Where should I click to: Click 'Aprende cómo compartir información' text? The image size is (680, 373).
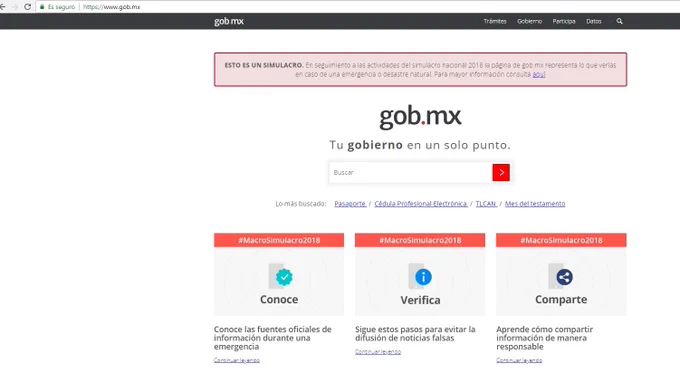click(544, 338)
